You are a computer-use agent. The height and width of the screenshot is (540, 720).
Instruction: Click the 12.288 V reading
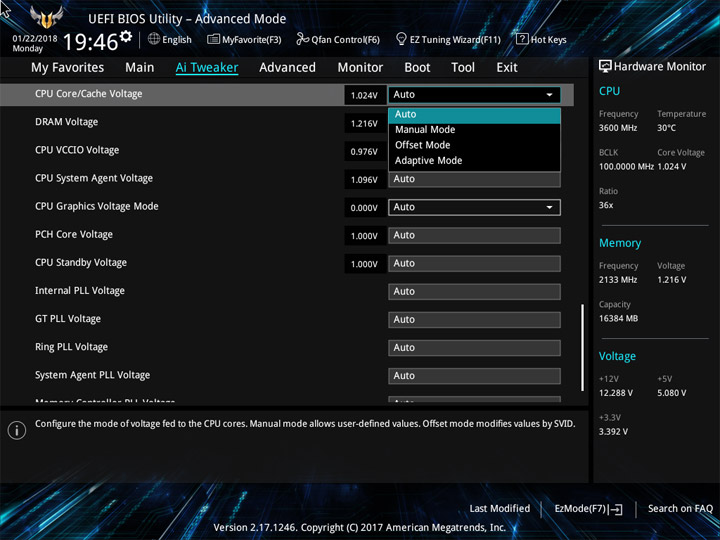point(616,393)
